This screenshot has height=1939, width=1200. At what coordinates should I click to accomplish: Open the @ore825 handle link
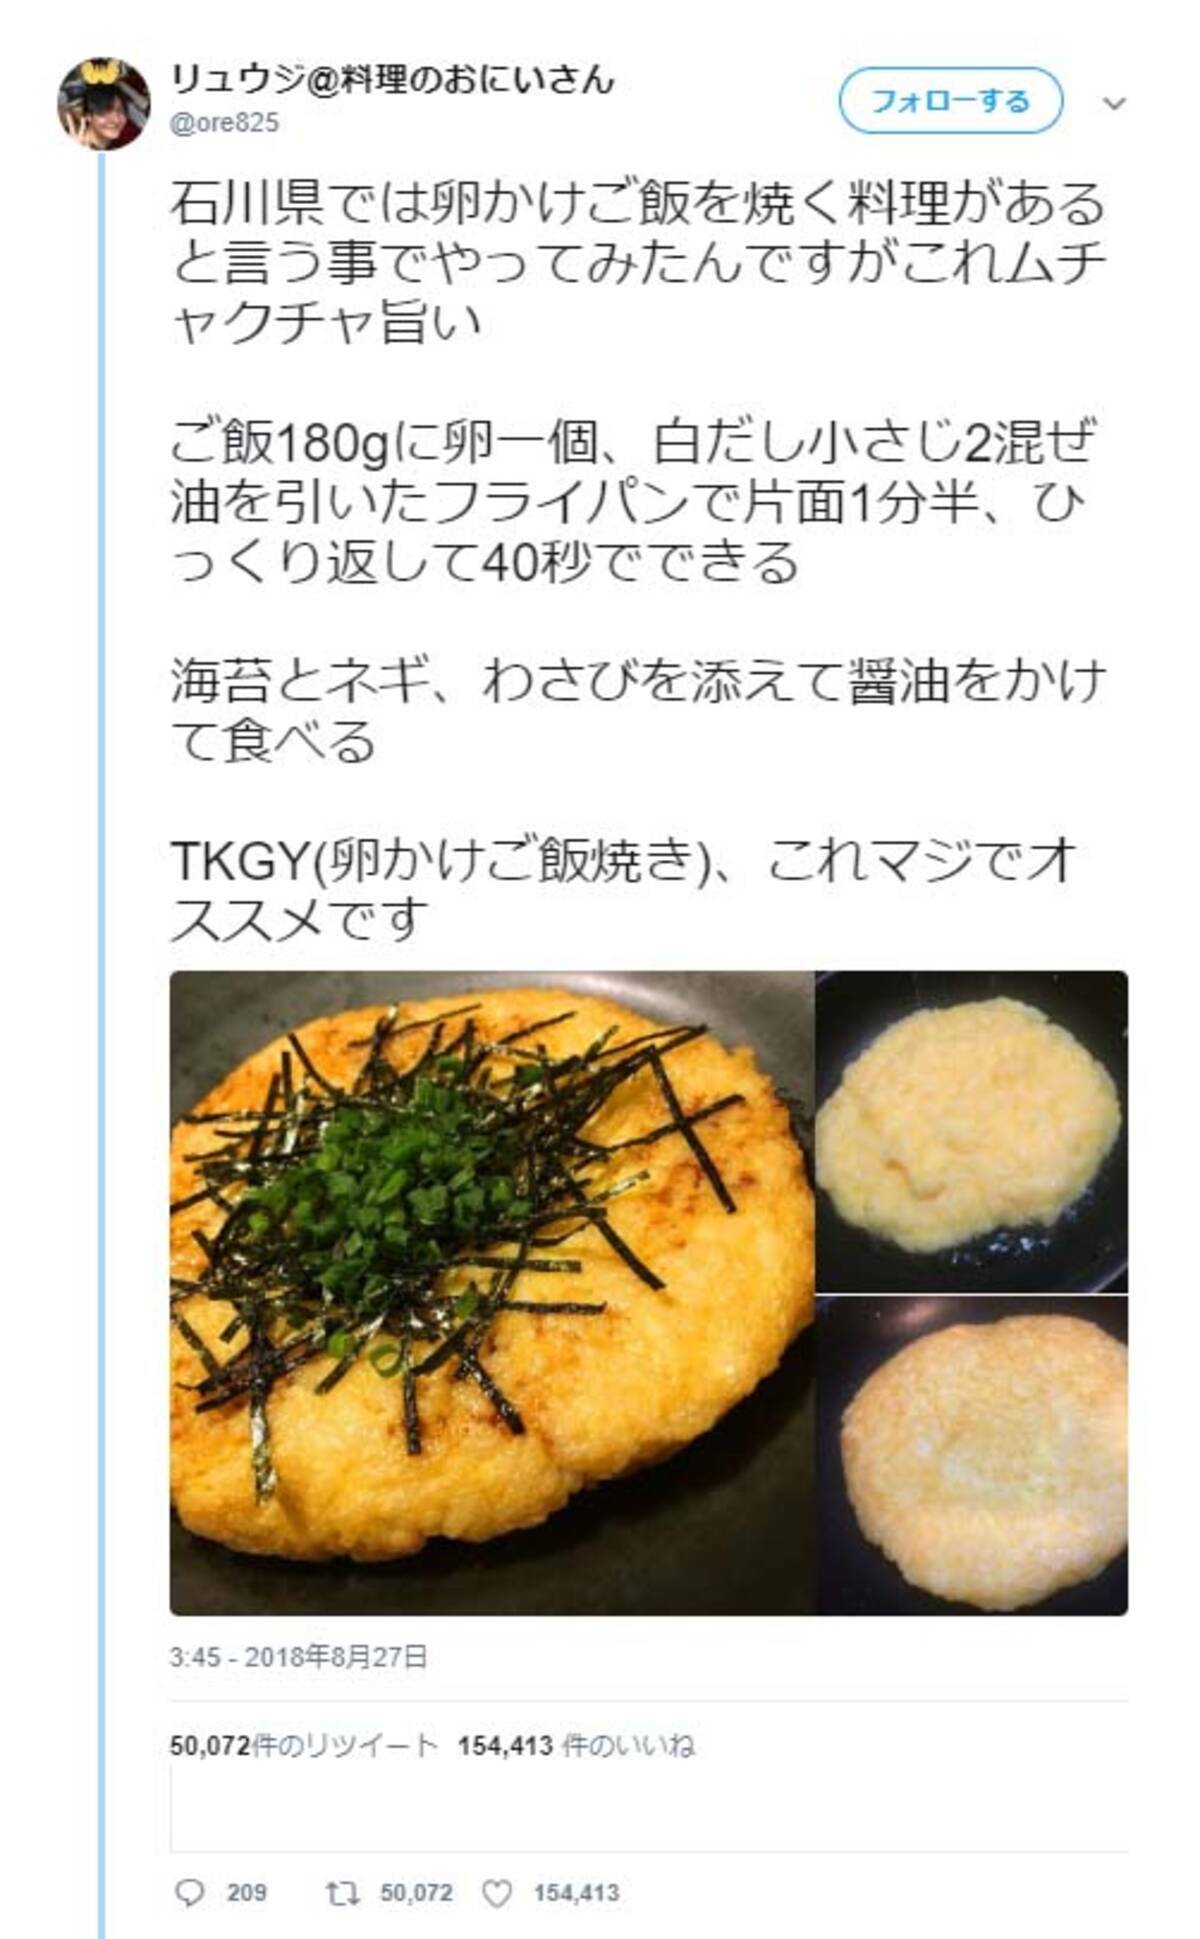click(225, 123)
